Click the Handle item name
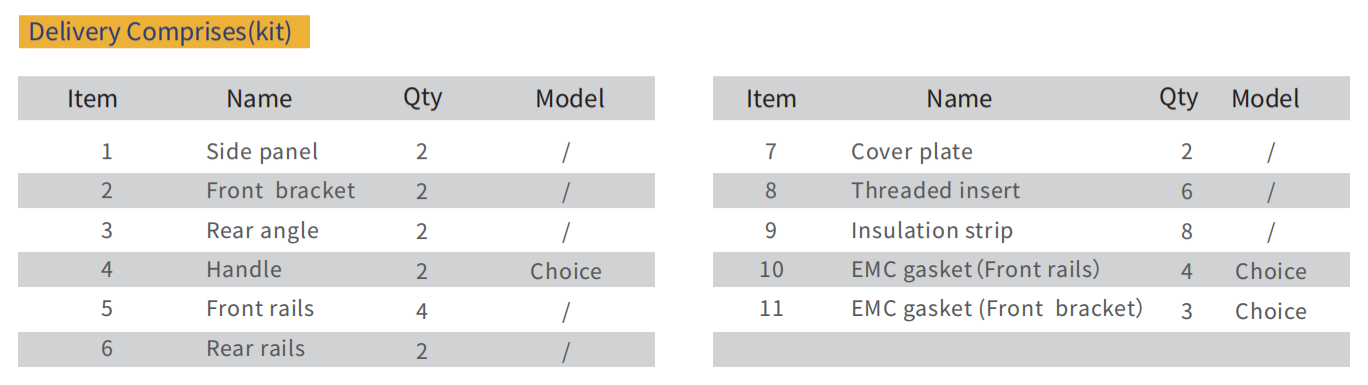Screen dimensions: 1368x385 click(244, 270)
